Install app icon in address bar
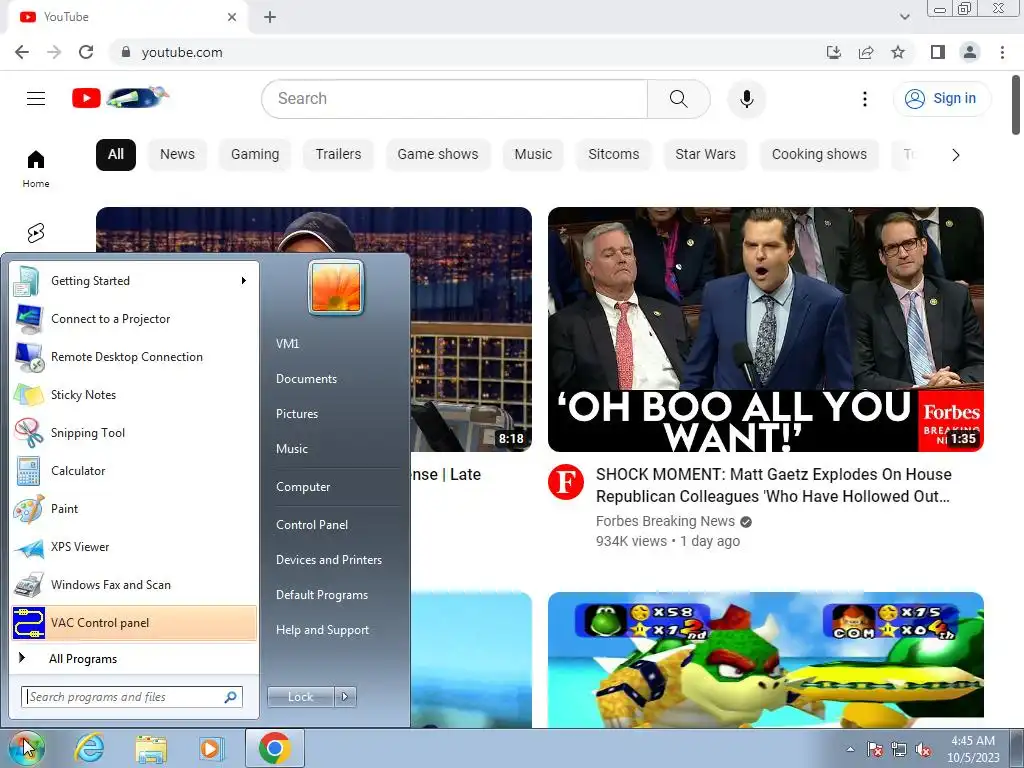This screenshot has height=768, width=1024. click(833, 52)
